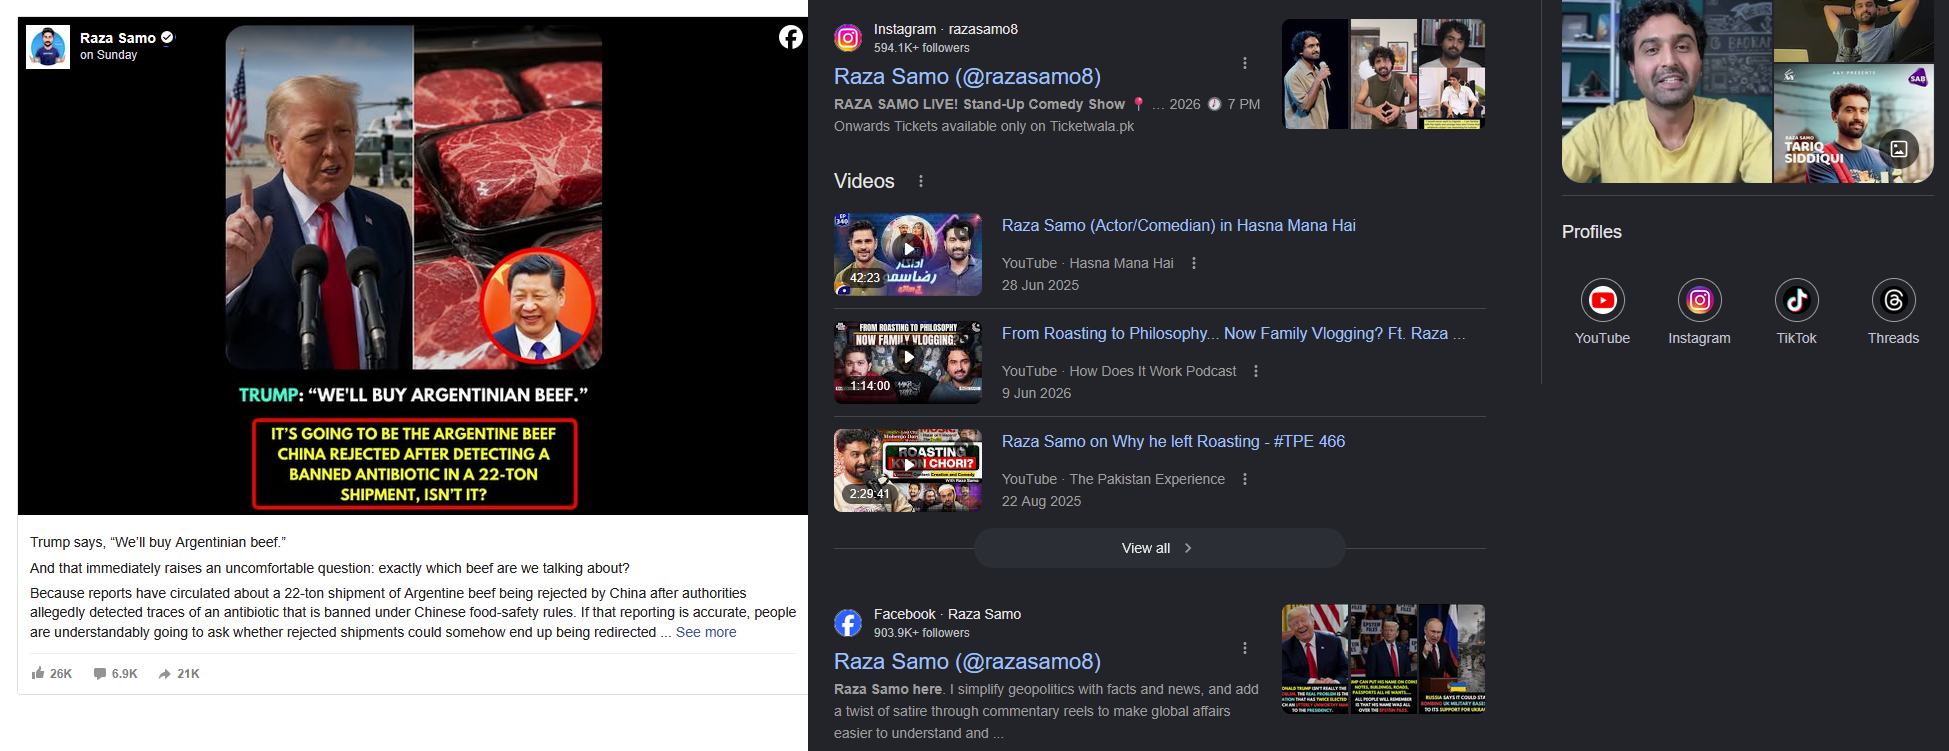Image resolution: width=1949 pixels, height=751 pixels.
Task: Click the "on Sunday" post timestamp
Action: 109,55
